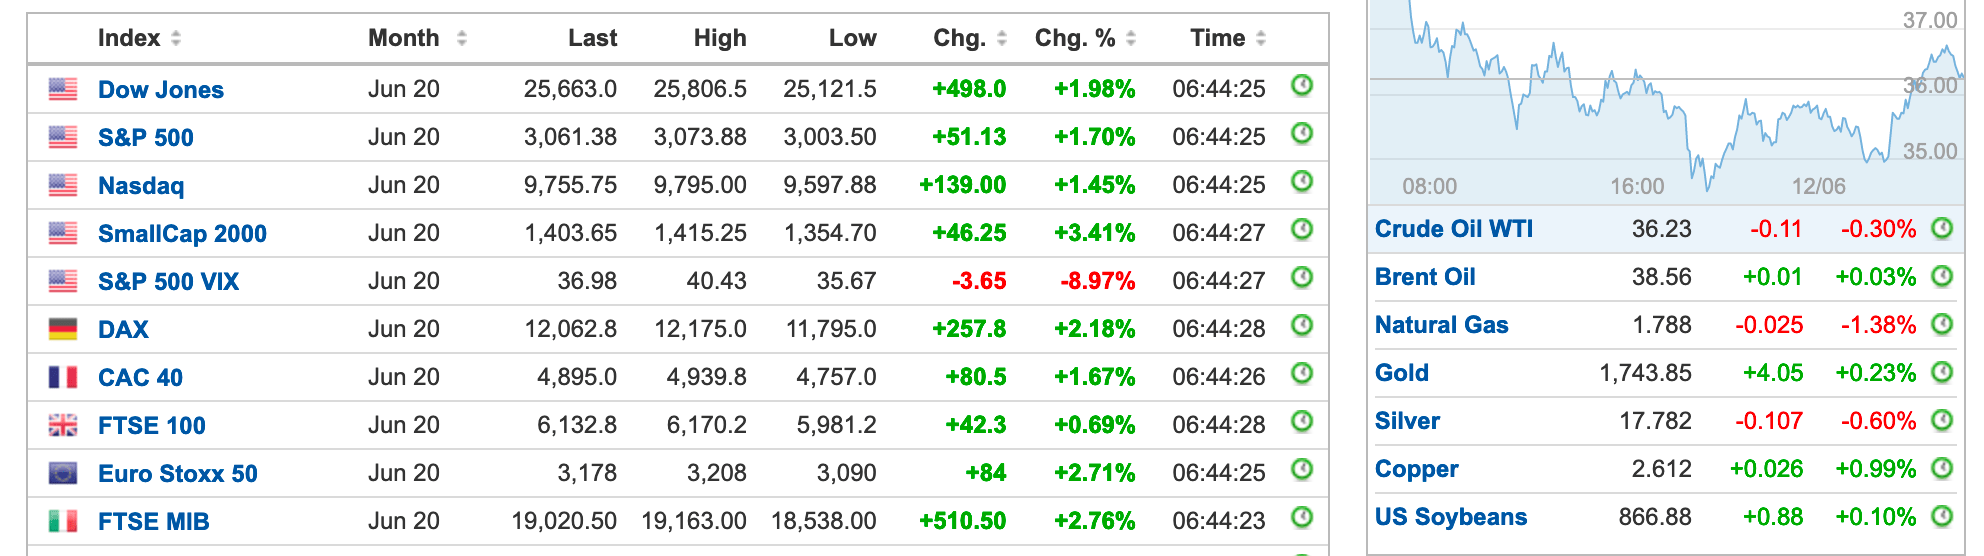Open the Gold commodity link
Viewport: 1984px width, 556px height.
[x=1402, y=373]
